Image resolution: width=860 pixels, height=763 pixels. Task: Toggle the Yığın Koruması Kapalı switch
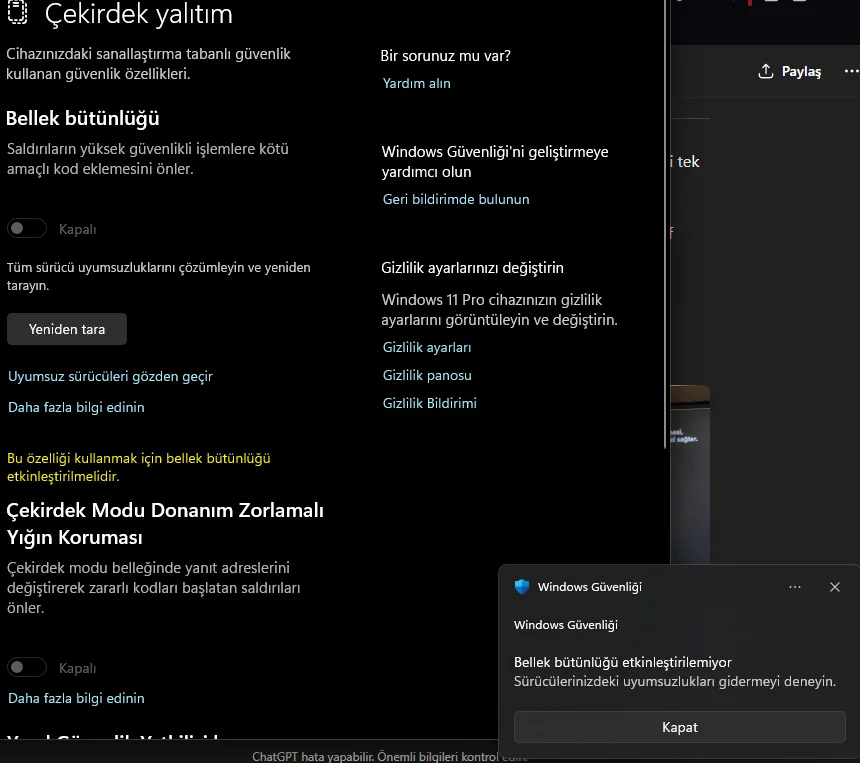[x=26, y=667]
